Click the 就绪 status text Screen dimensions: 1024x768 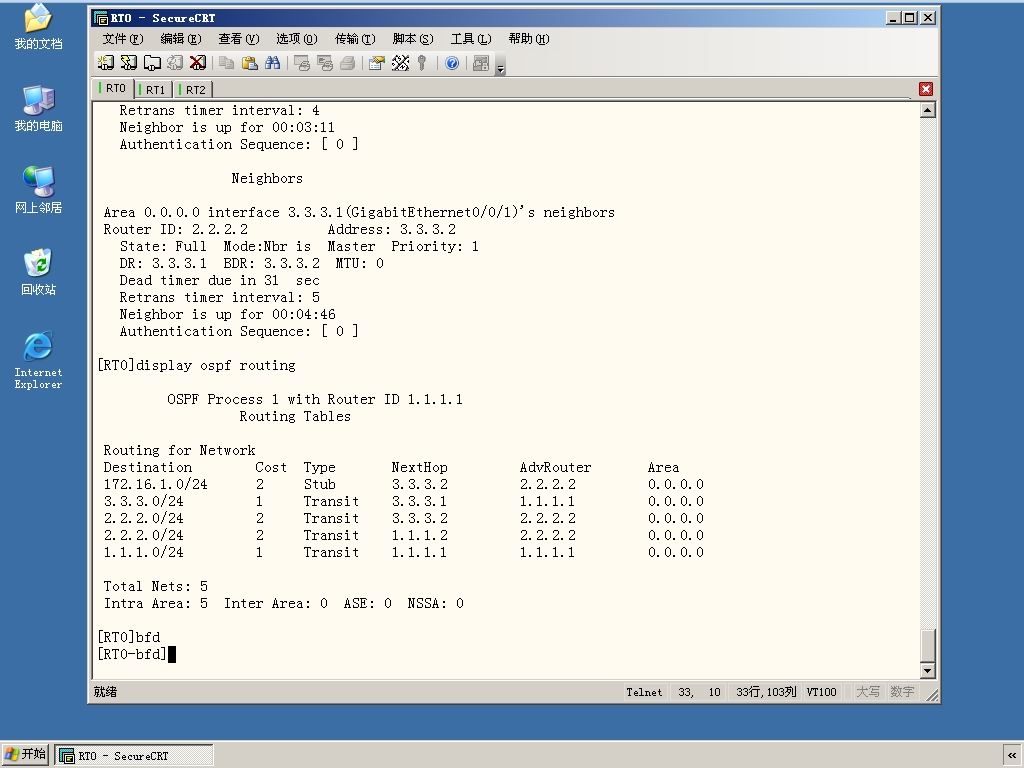(105, 692)
